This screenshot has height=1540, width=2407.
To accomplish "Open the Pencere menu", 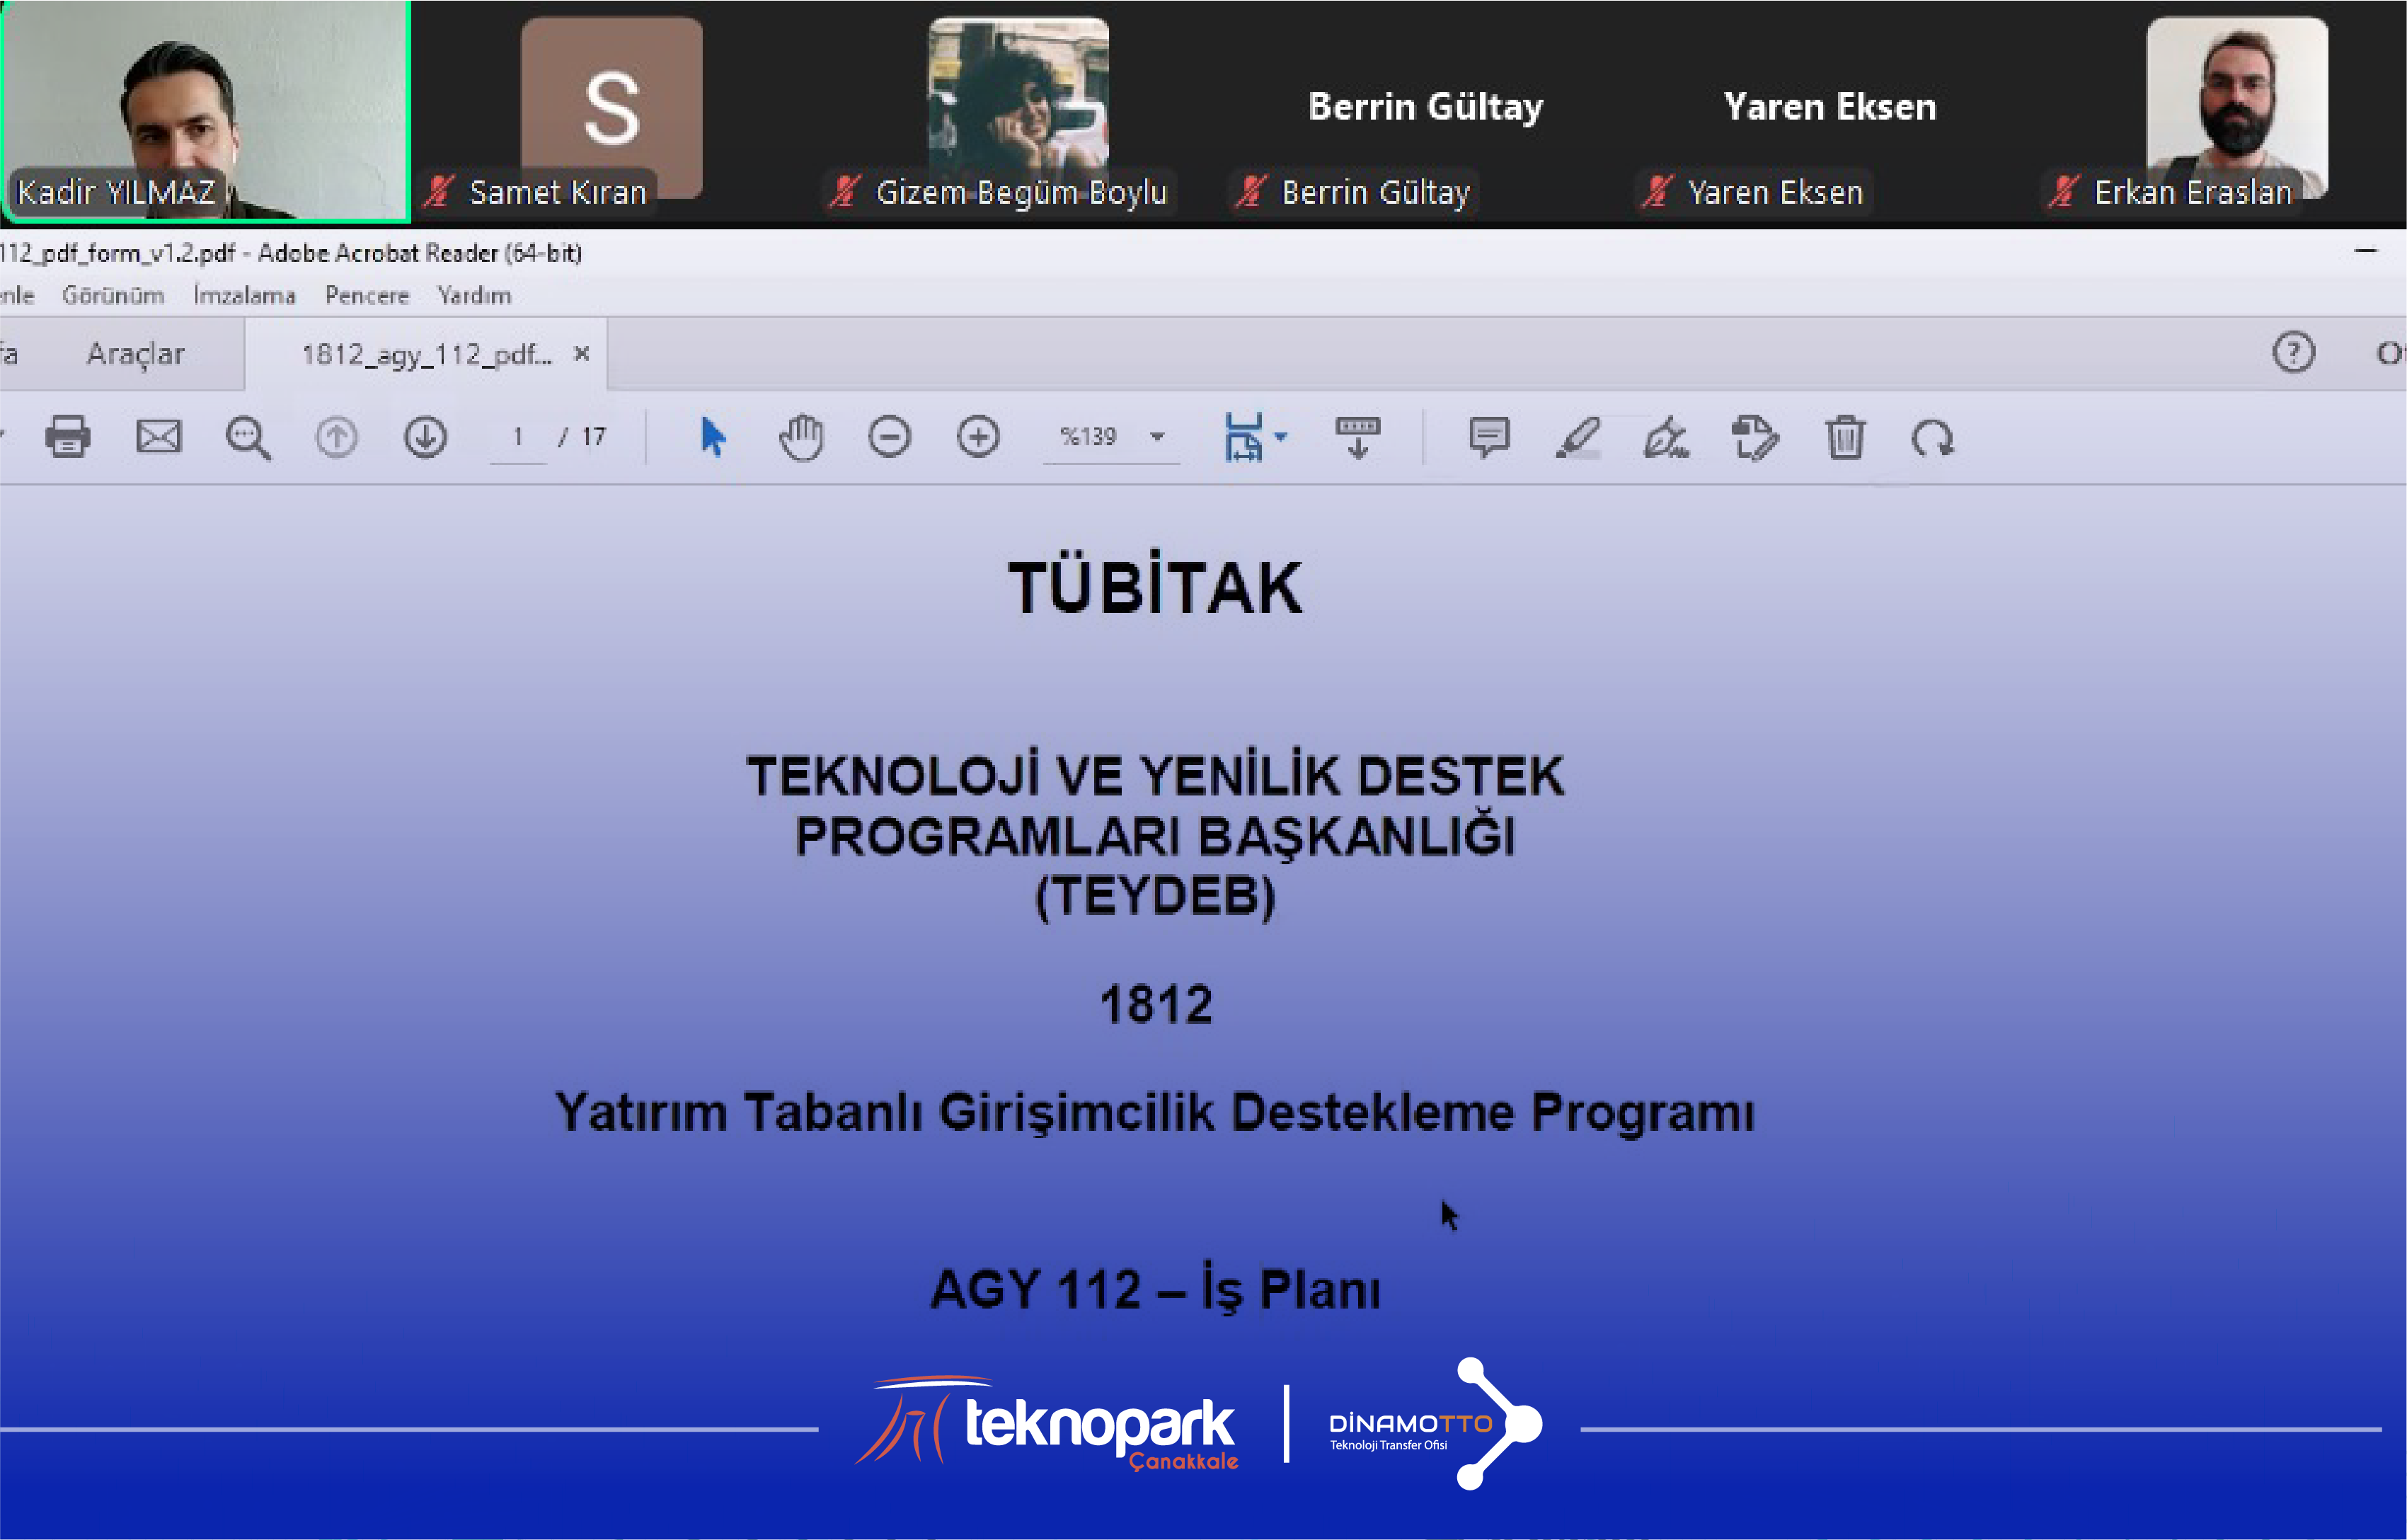I will click(x=367, y=296).
